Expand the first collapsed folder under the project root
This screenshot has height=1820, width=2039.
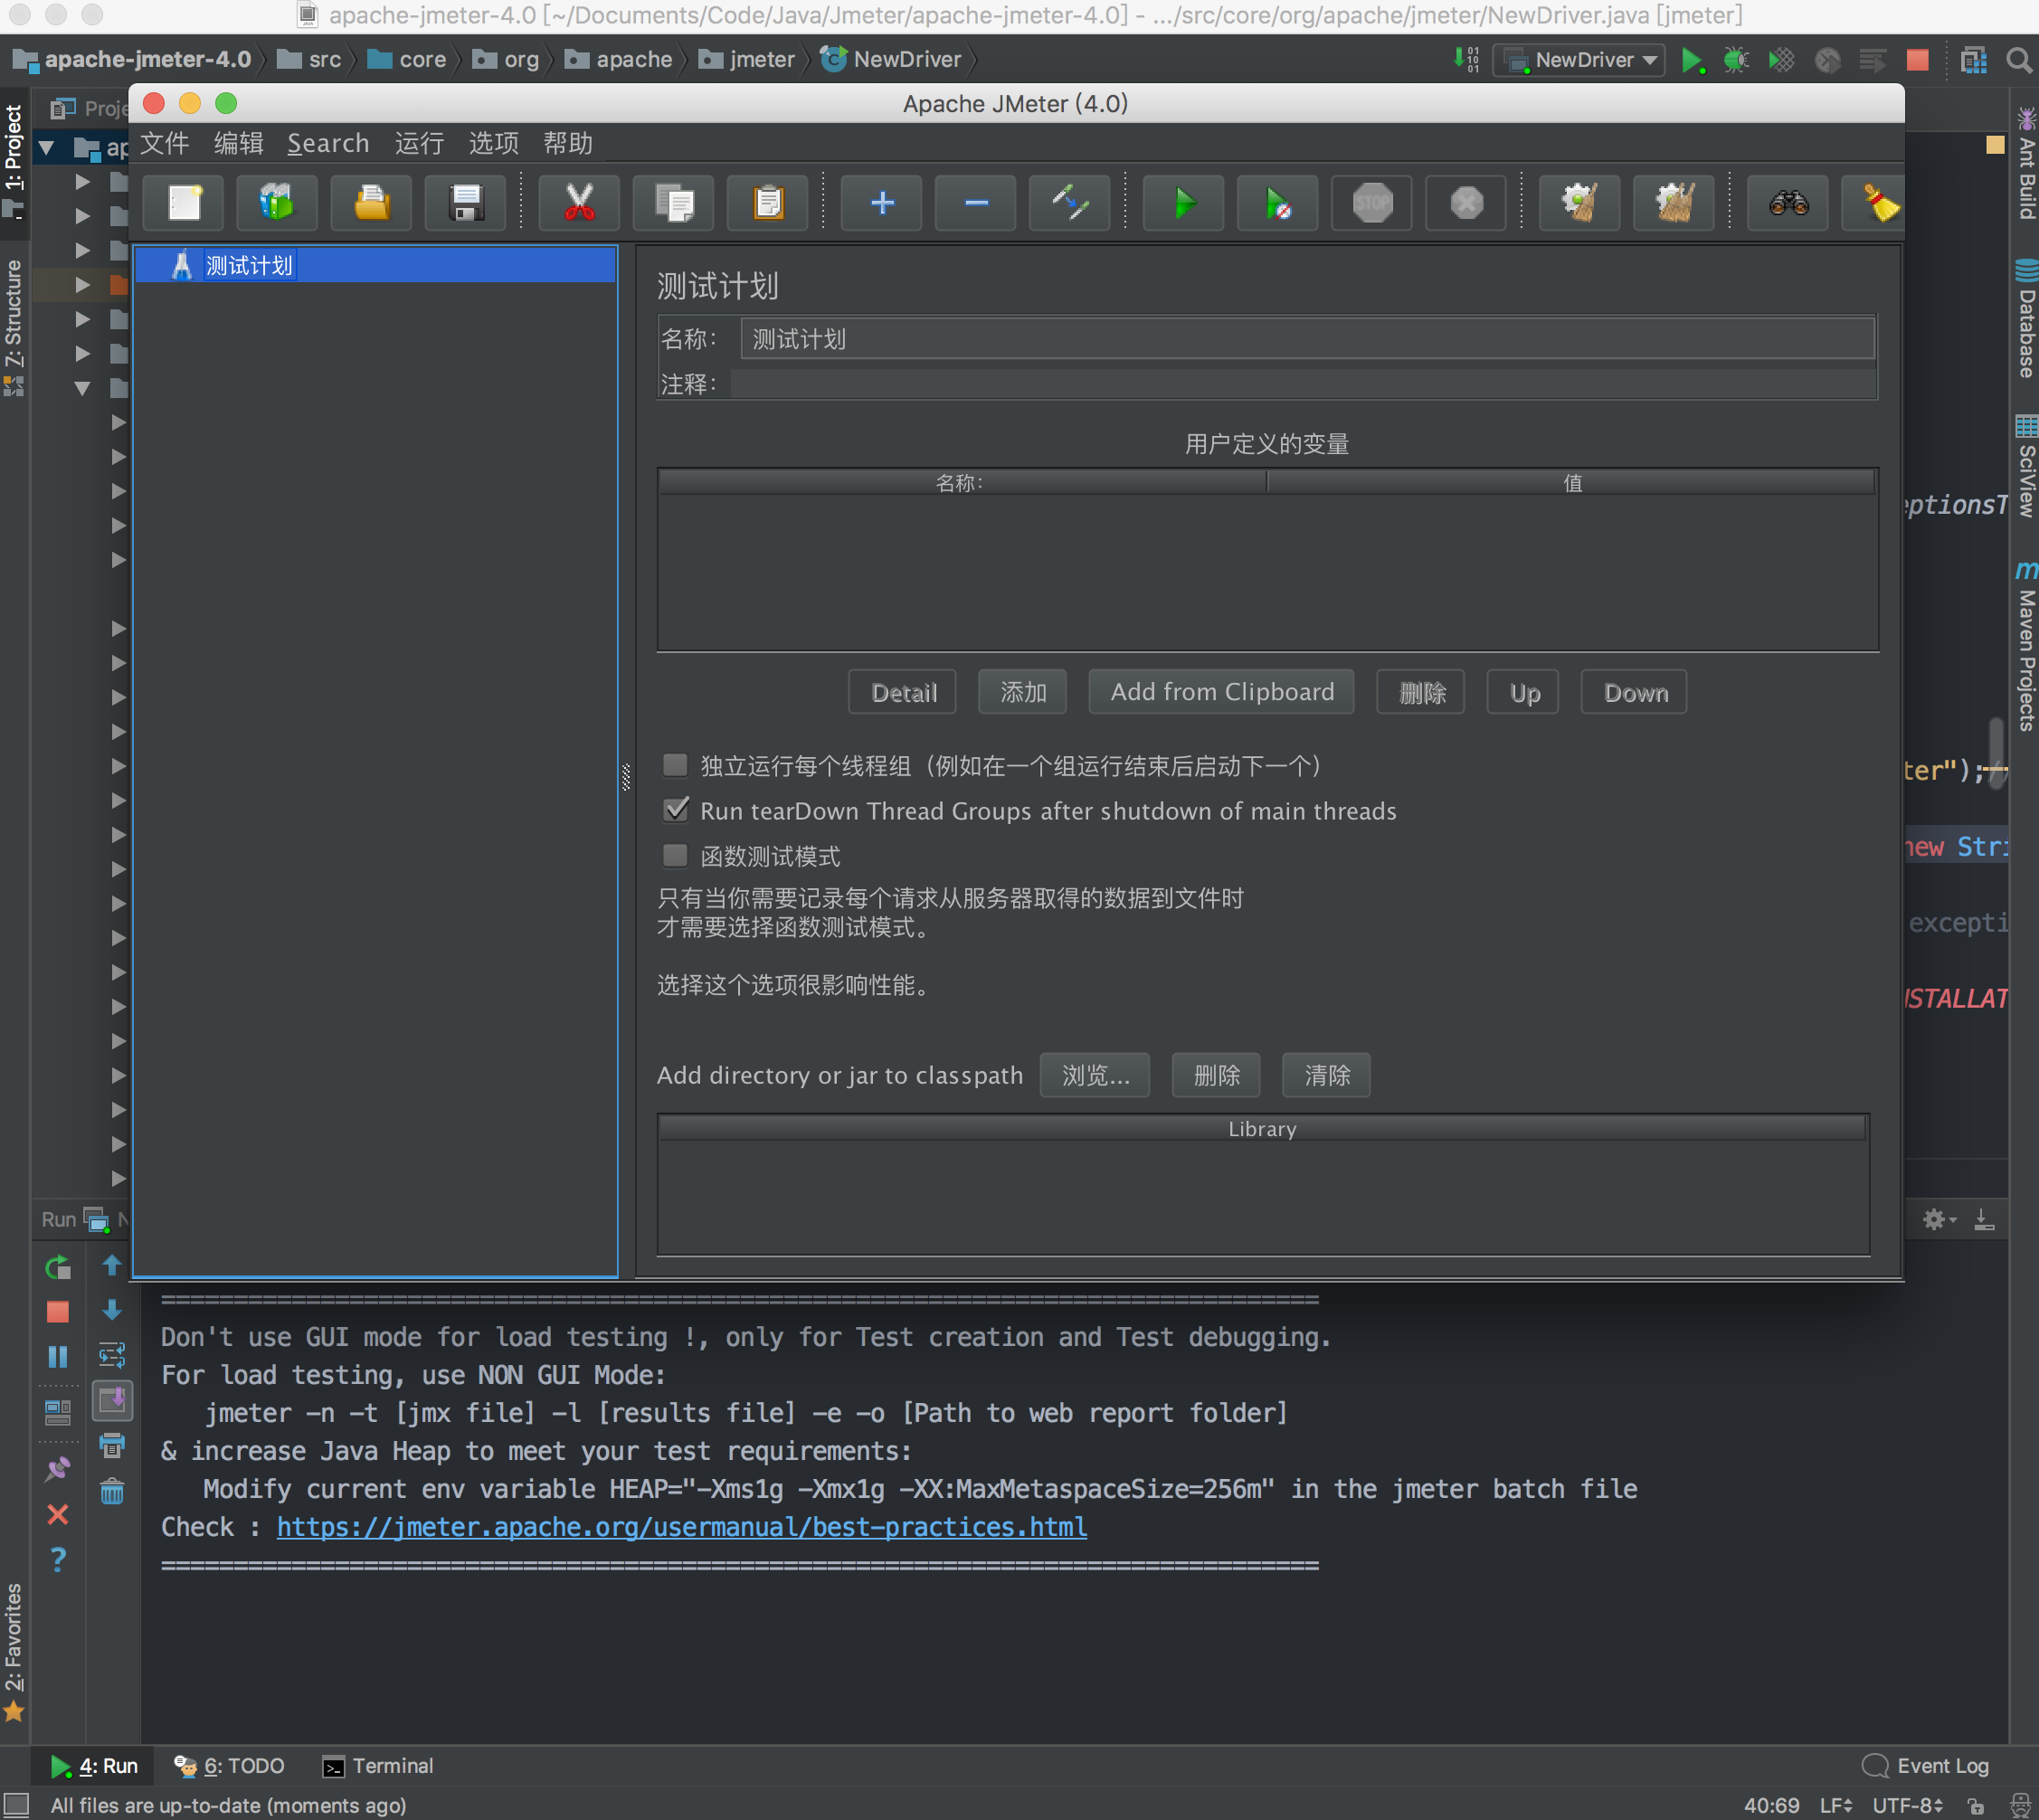[x=83, y=182]
